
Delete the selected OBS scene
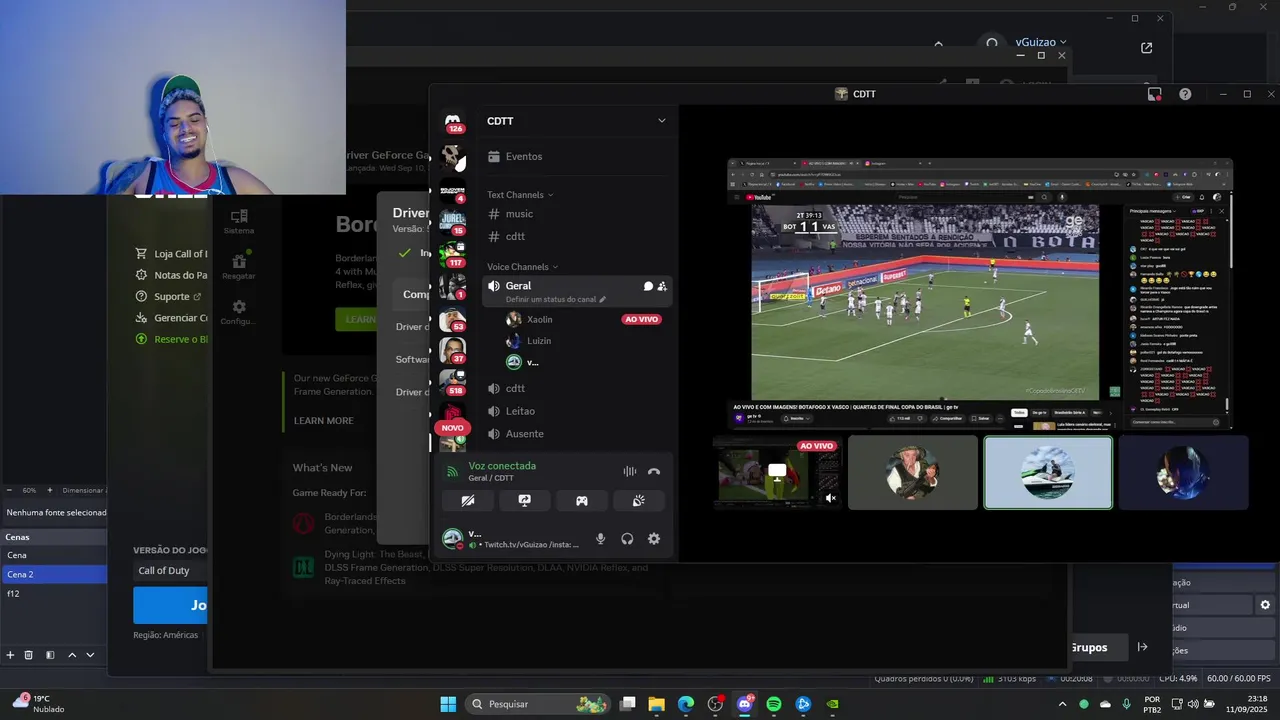point(29,655)
